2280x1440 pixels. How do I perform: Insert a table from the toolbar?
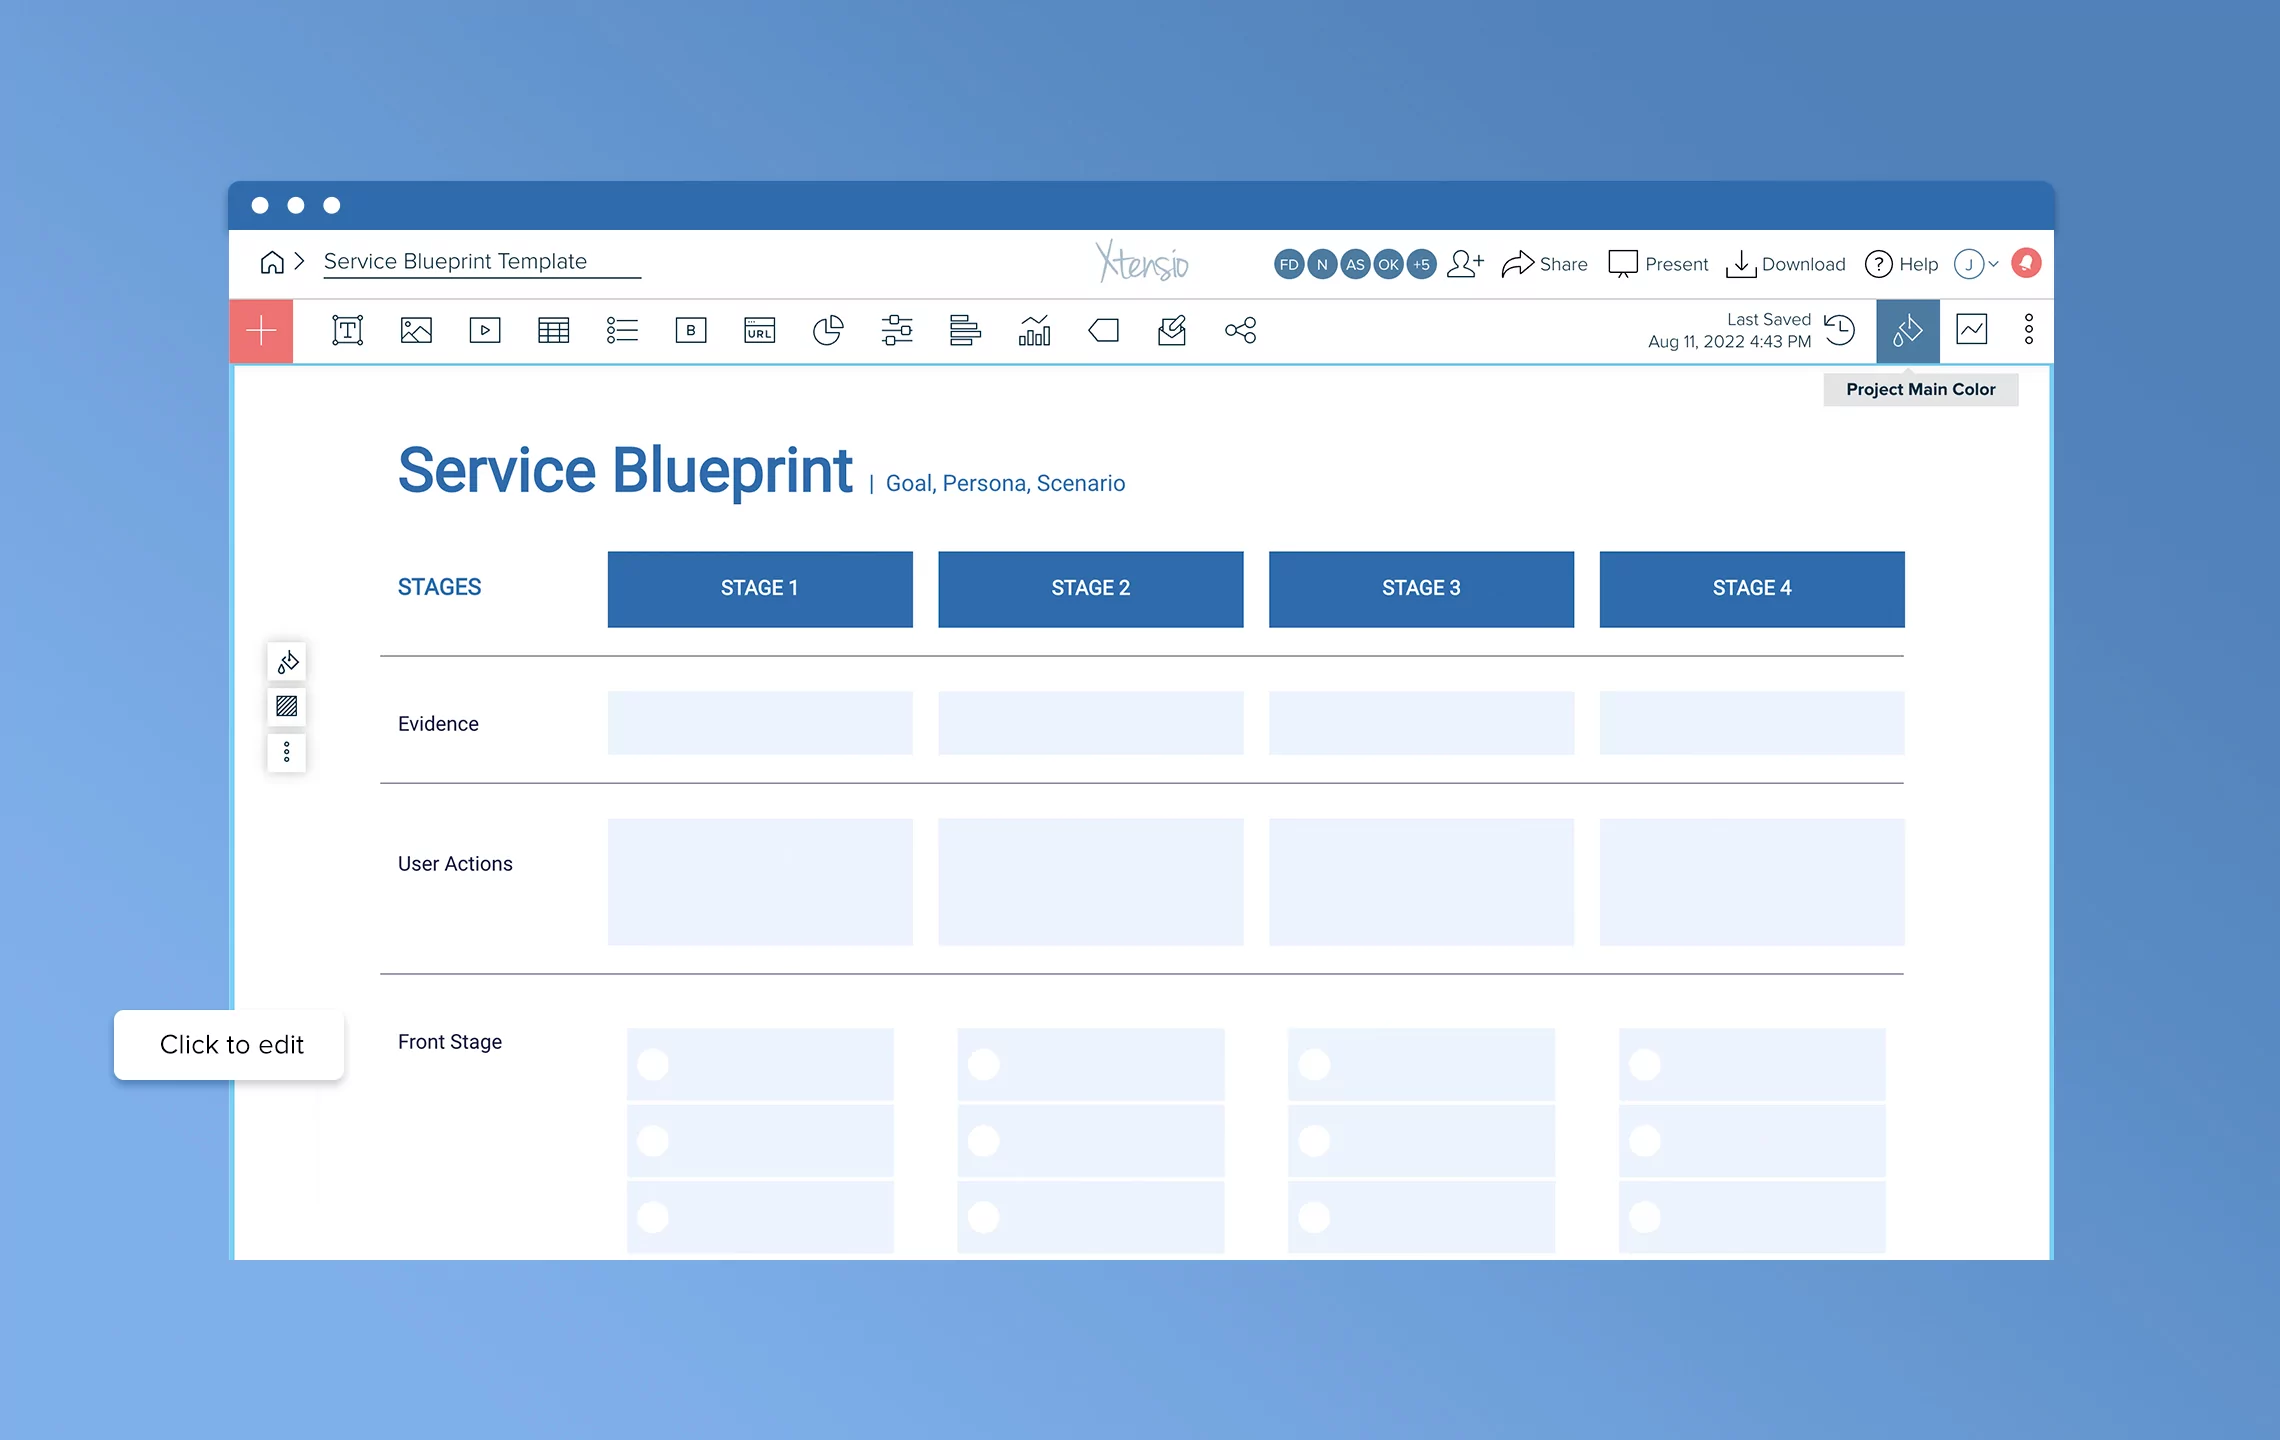(553, 330)
